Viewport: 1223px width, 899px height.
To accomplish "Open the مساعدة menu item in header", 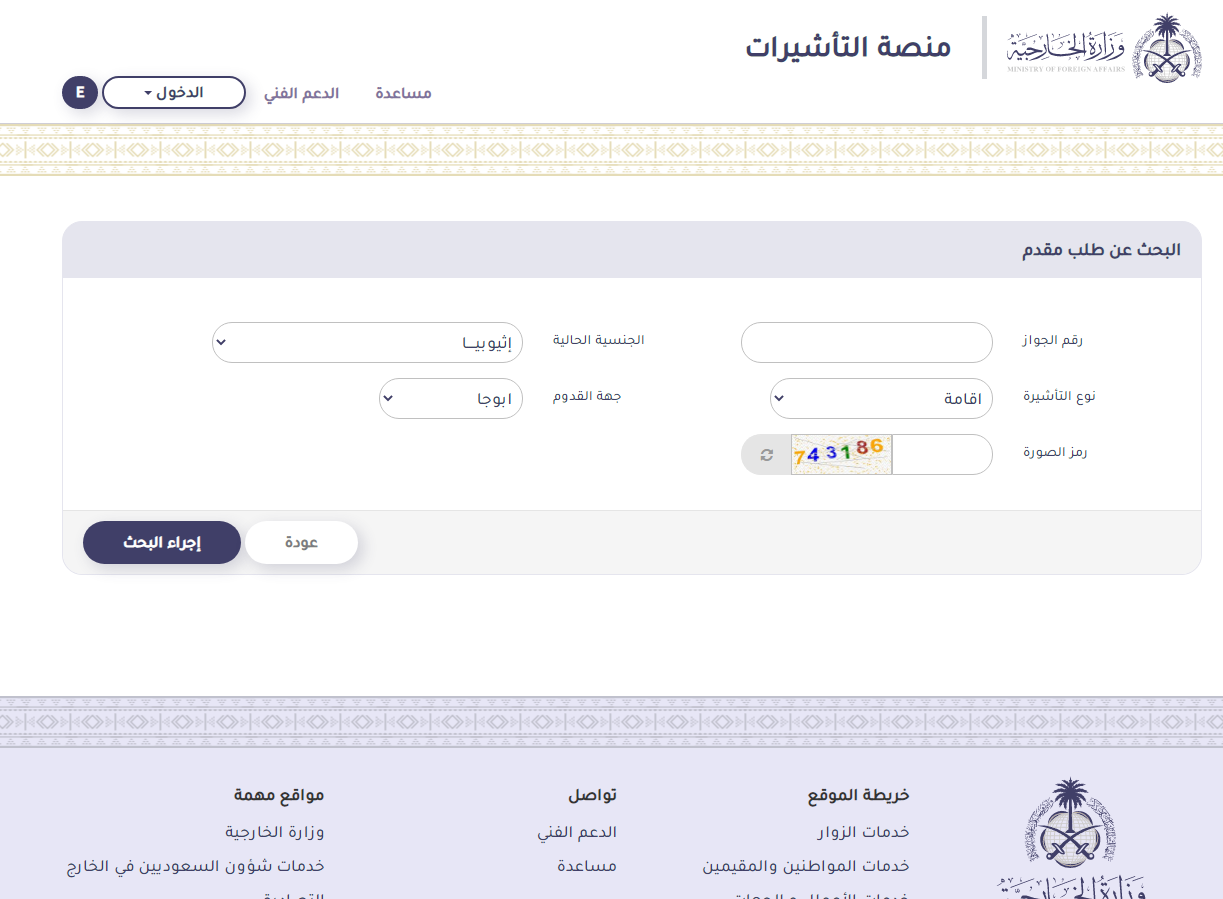I will coord(403,93).
